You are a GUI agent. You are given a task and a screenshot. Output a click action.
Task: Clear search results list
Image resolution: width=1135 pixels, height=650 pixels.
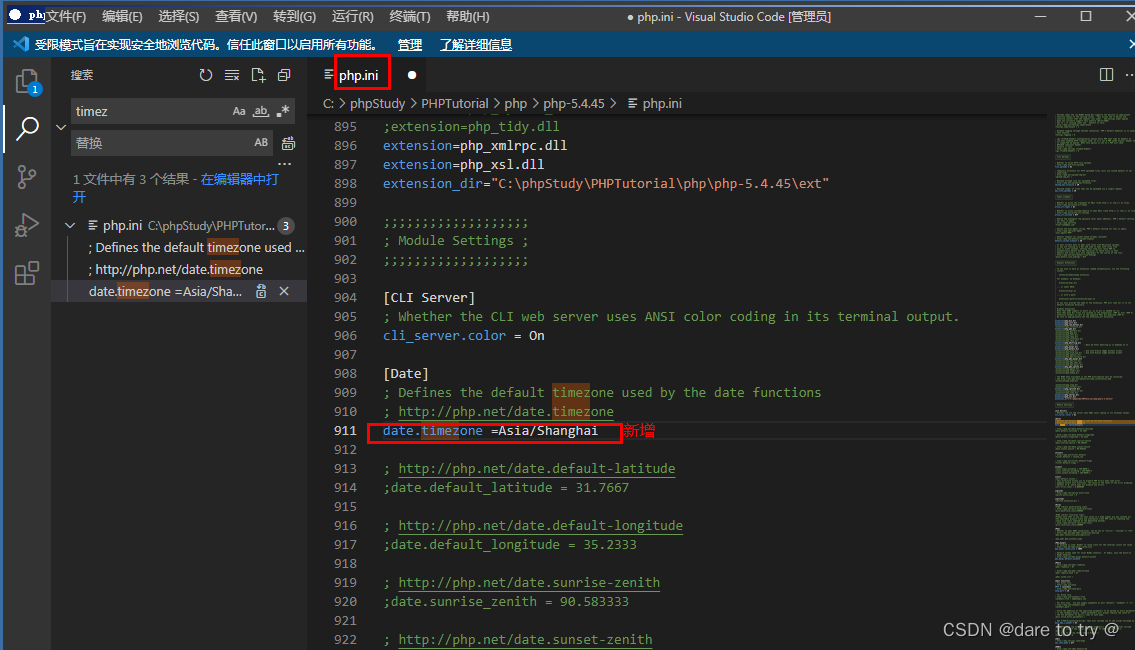[232, 75]
